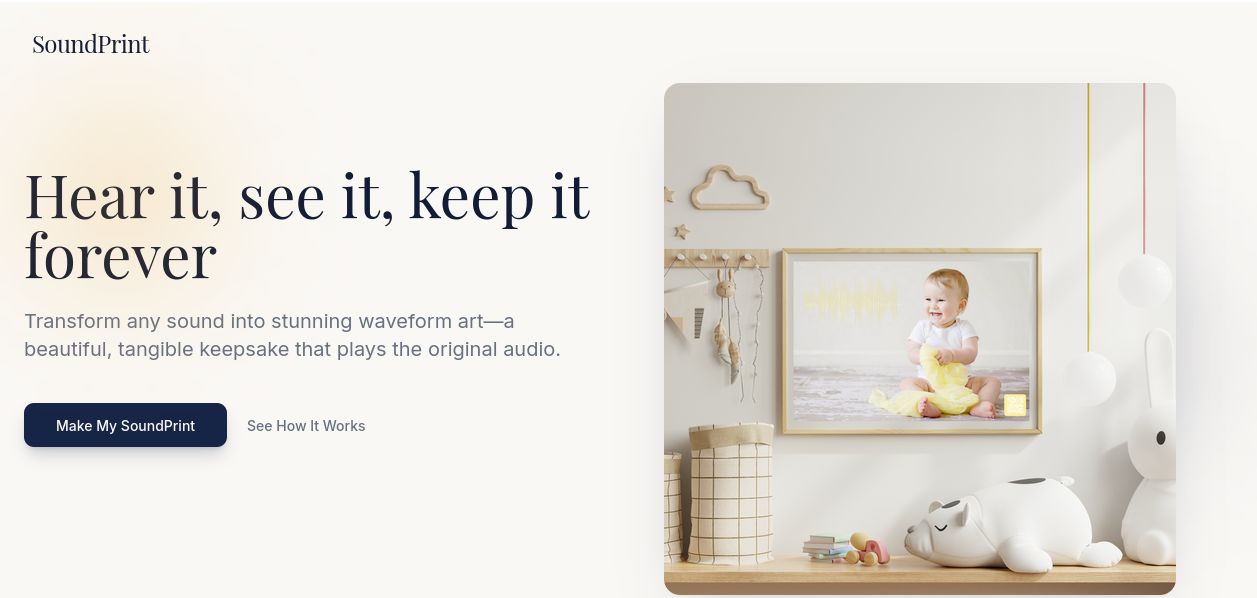Click the Hear it, see it headline
The height and width of the screenshot is (598, 1257).
[x=307, y=225]
